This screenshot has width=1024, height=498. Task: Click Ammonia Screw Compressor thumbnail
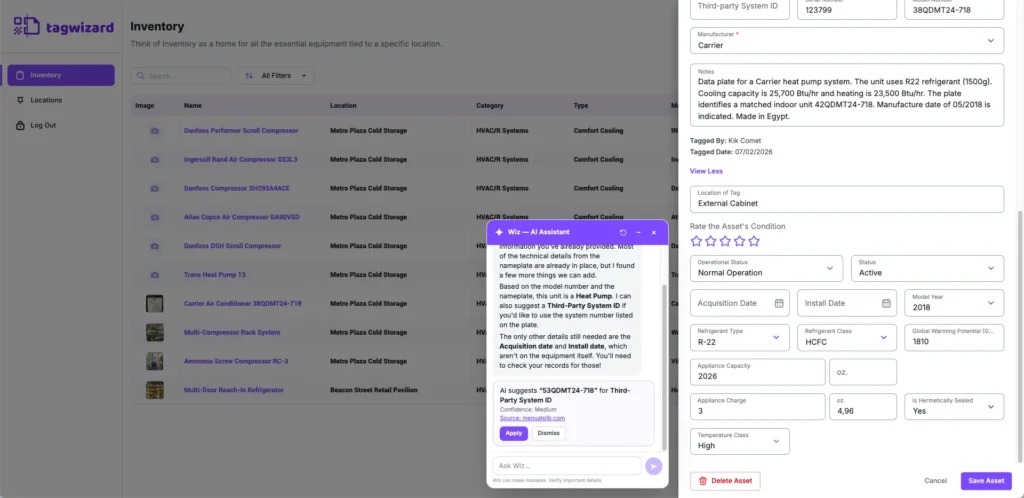pos(155,361)
